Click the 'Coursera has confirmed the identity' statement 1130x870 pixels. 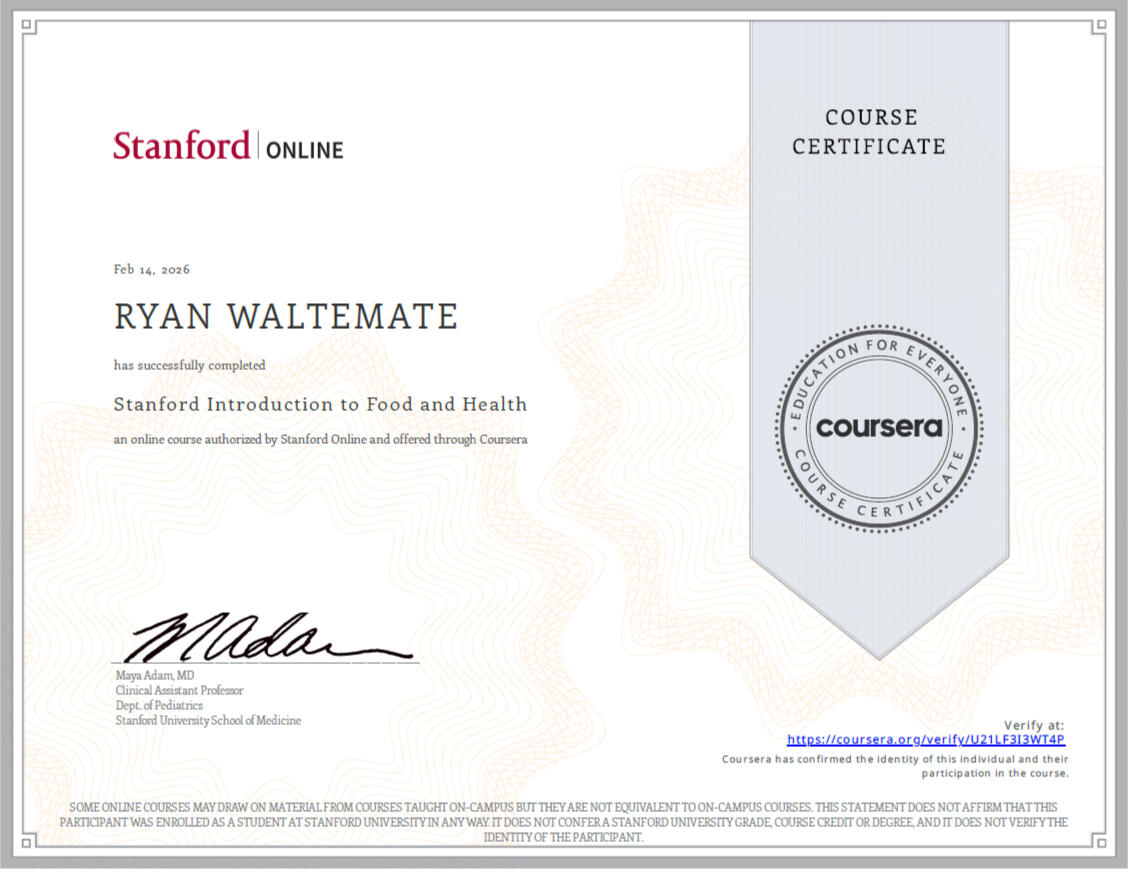895,766
